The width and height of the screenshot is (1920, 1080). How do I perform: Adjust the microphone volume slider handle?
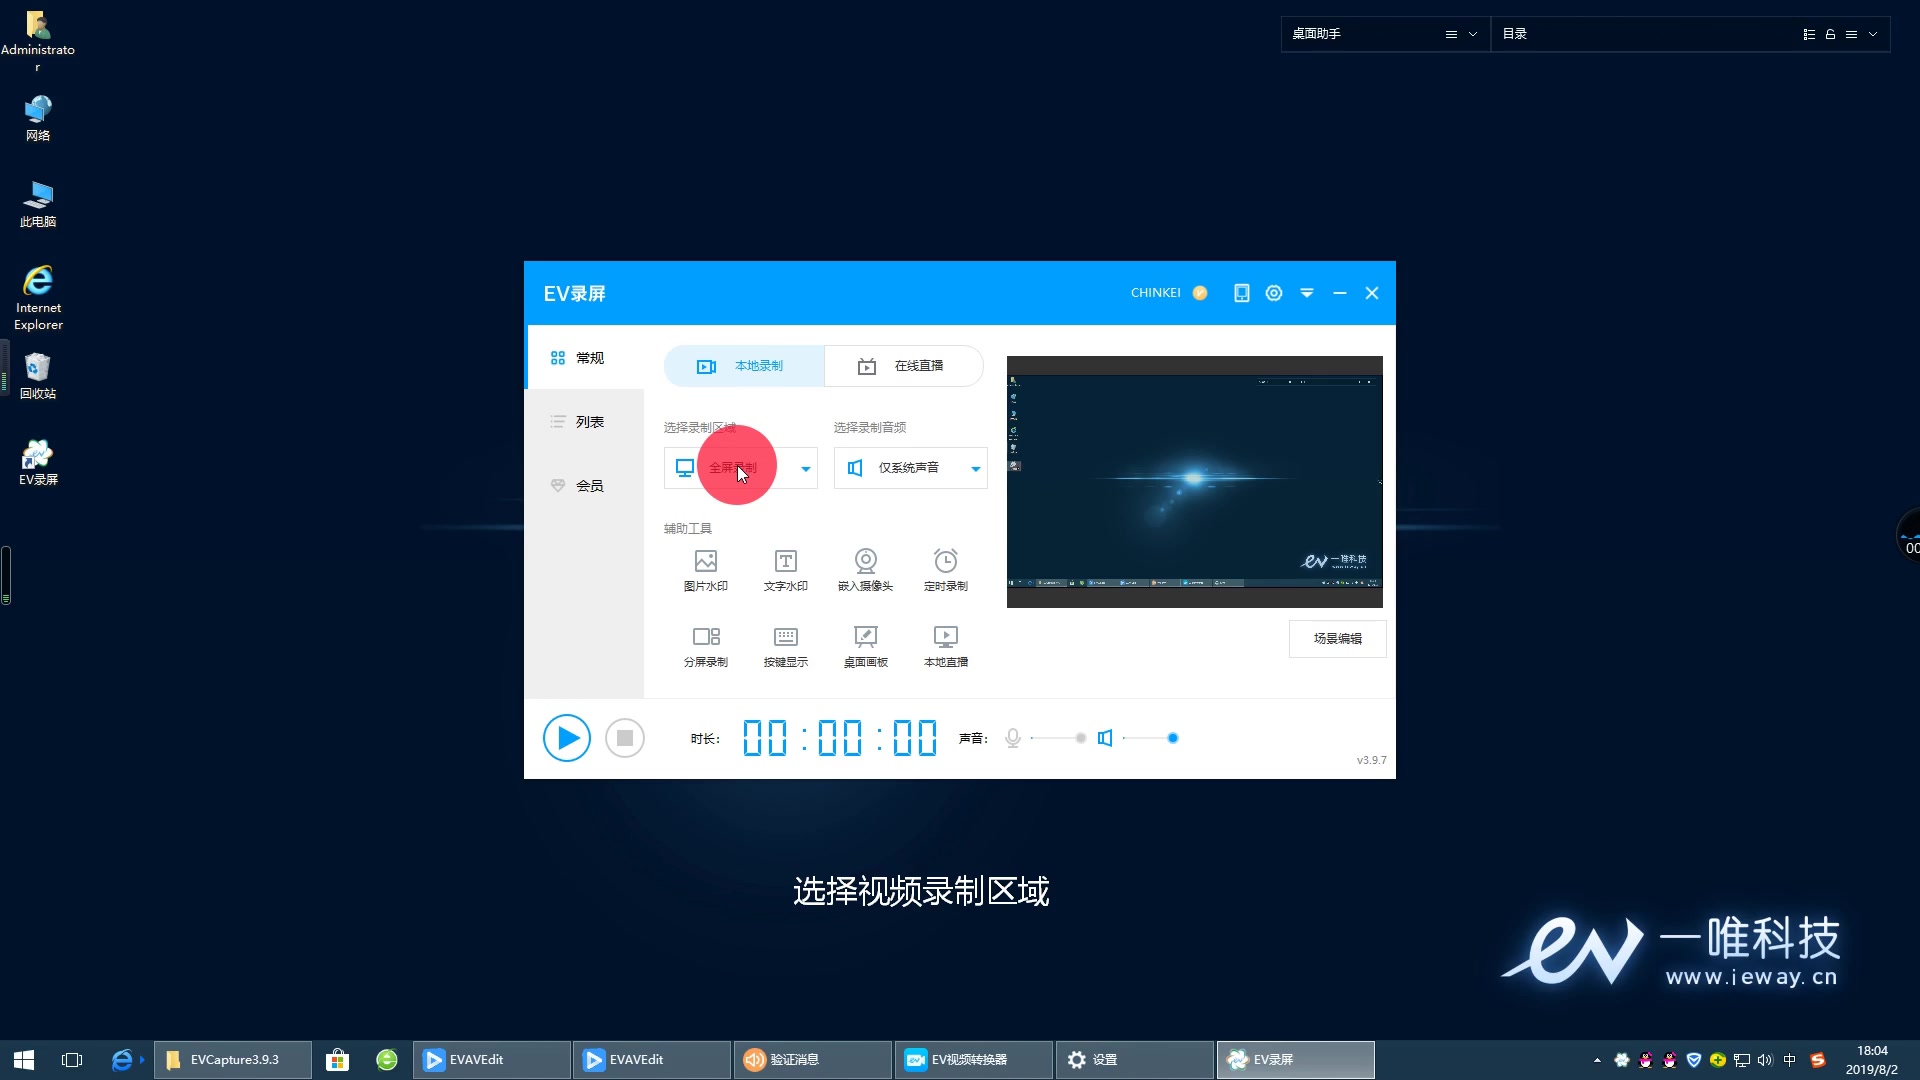tap(1080, 738)
